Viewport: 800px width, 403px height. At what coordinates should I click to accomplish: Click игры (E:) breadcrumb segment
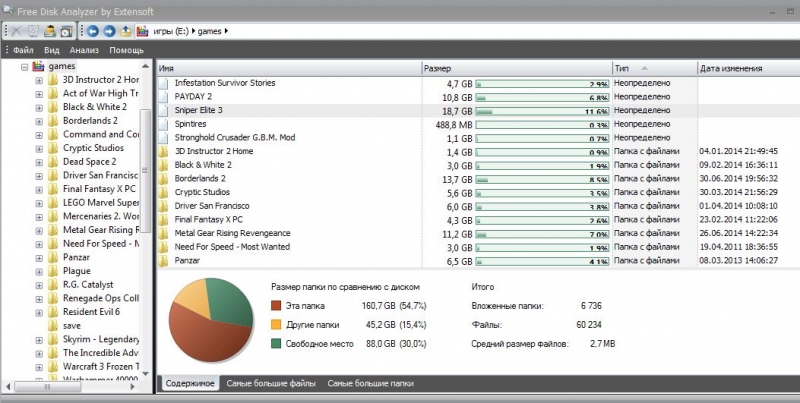170,31
